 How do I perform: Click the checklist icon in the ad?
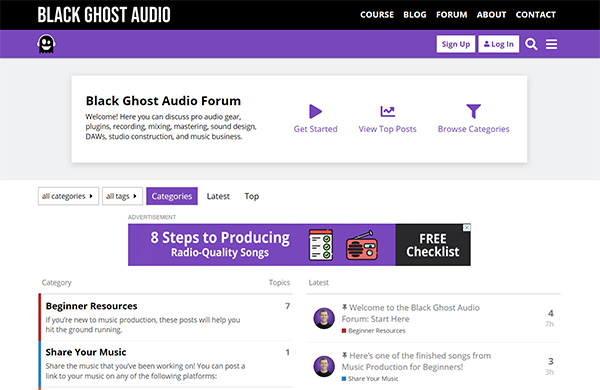[x=321, y=245]
